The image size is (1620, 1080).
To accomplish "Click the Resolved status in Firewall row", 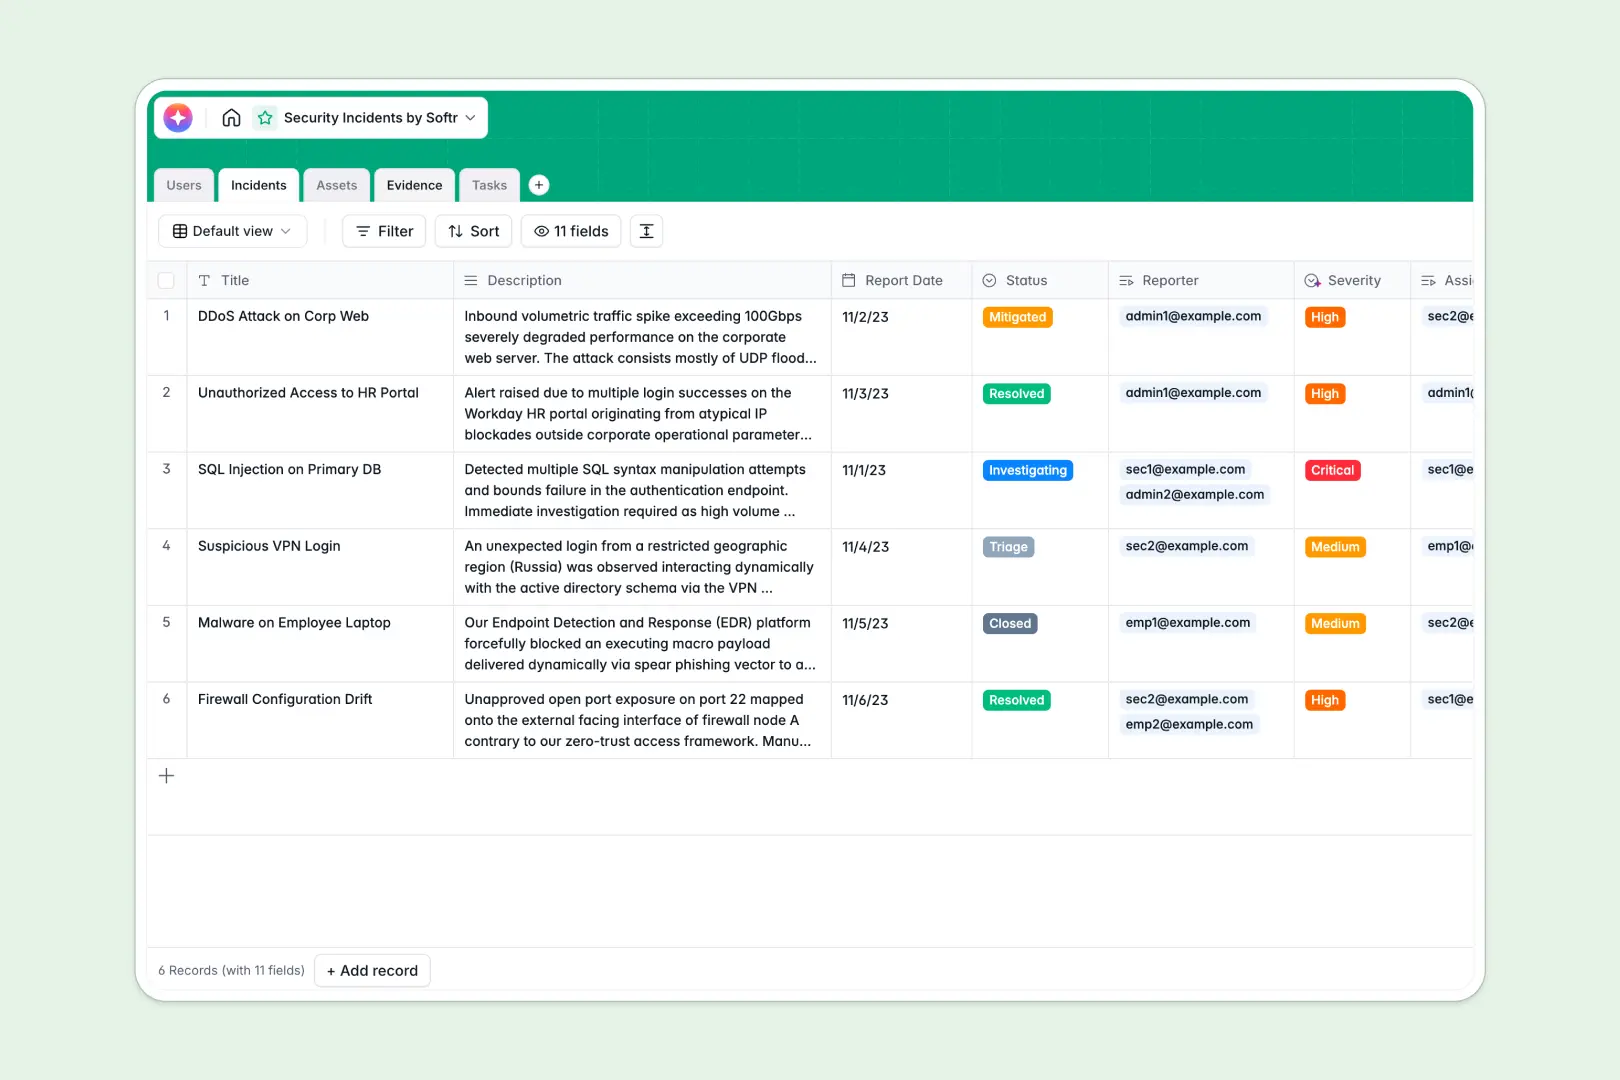I will point(1017,700).
